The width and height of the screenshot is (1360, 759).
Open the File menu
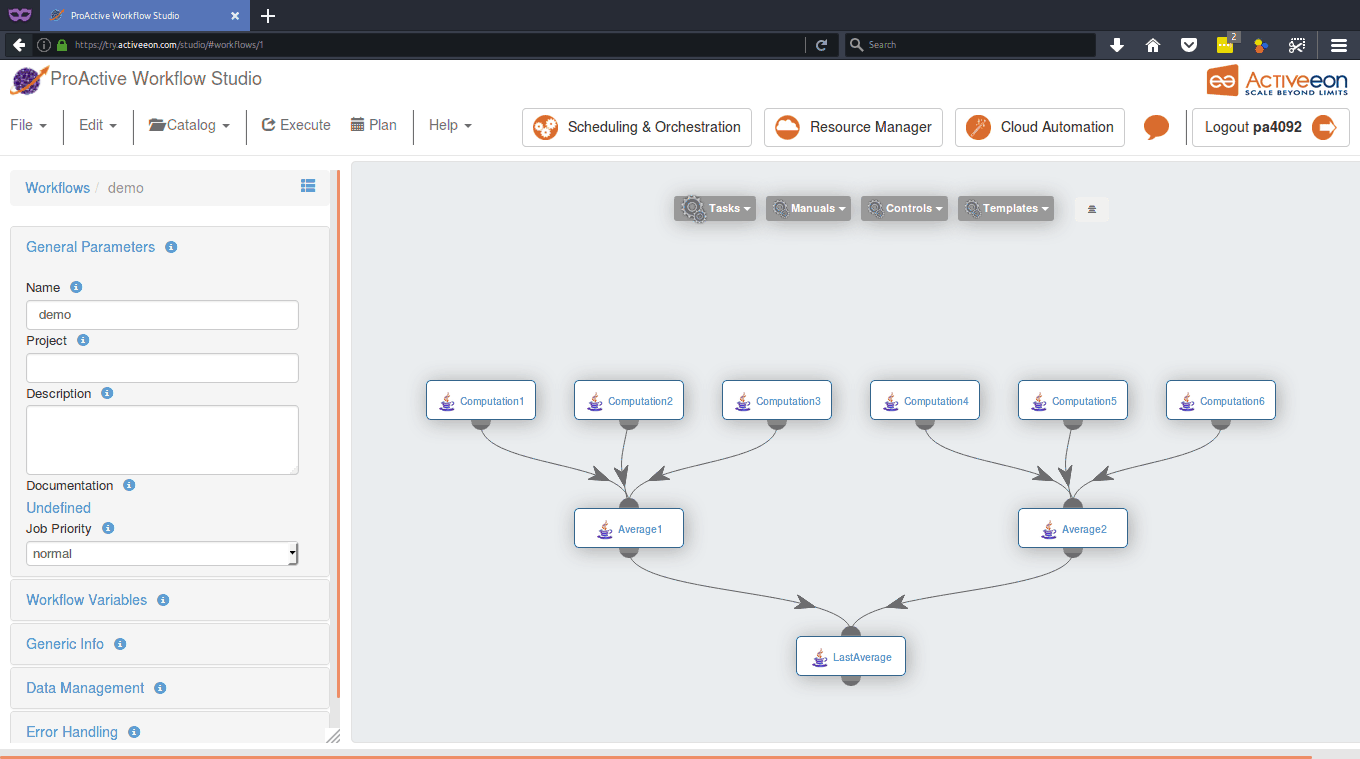(28, 125)
